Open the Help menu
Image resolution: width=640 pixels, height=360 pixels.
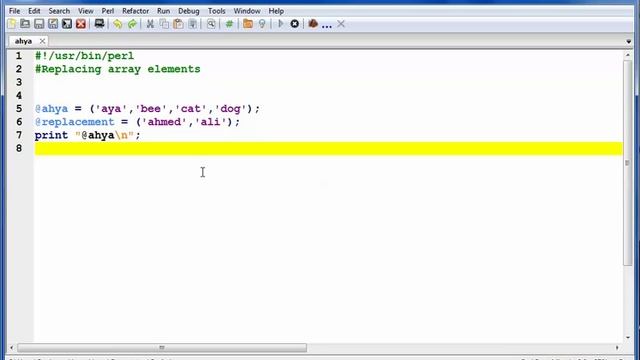276,11
